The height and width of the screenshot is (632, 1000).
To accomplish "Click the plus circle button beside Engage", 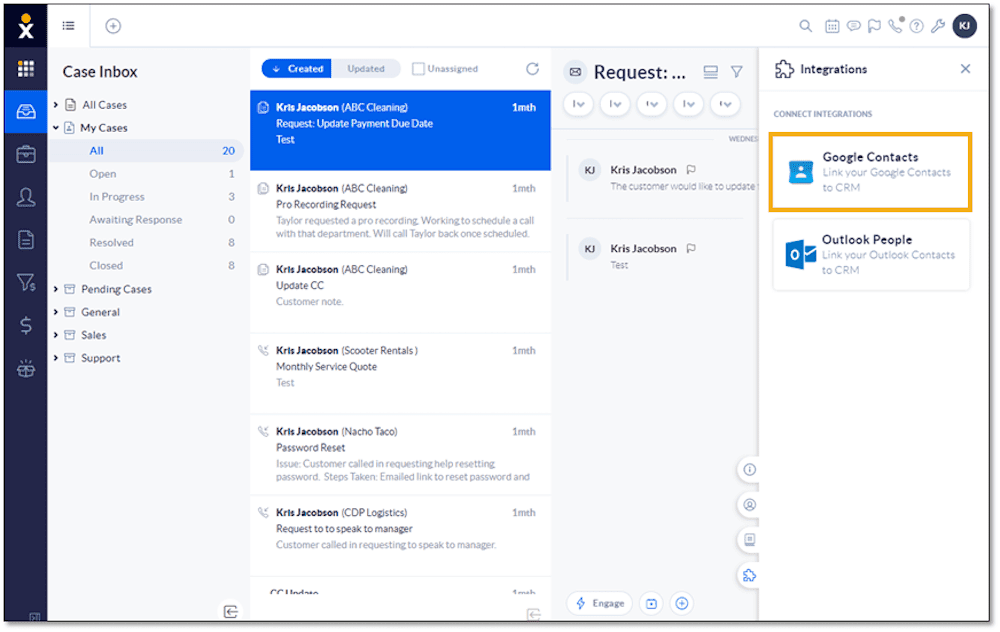I will [682, 603].
